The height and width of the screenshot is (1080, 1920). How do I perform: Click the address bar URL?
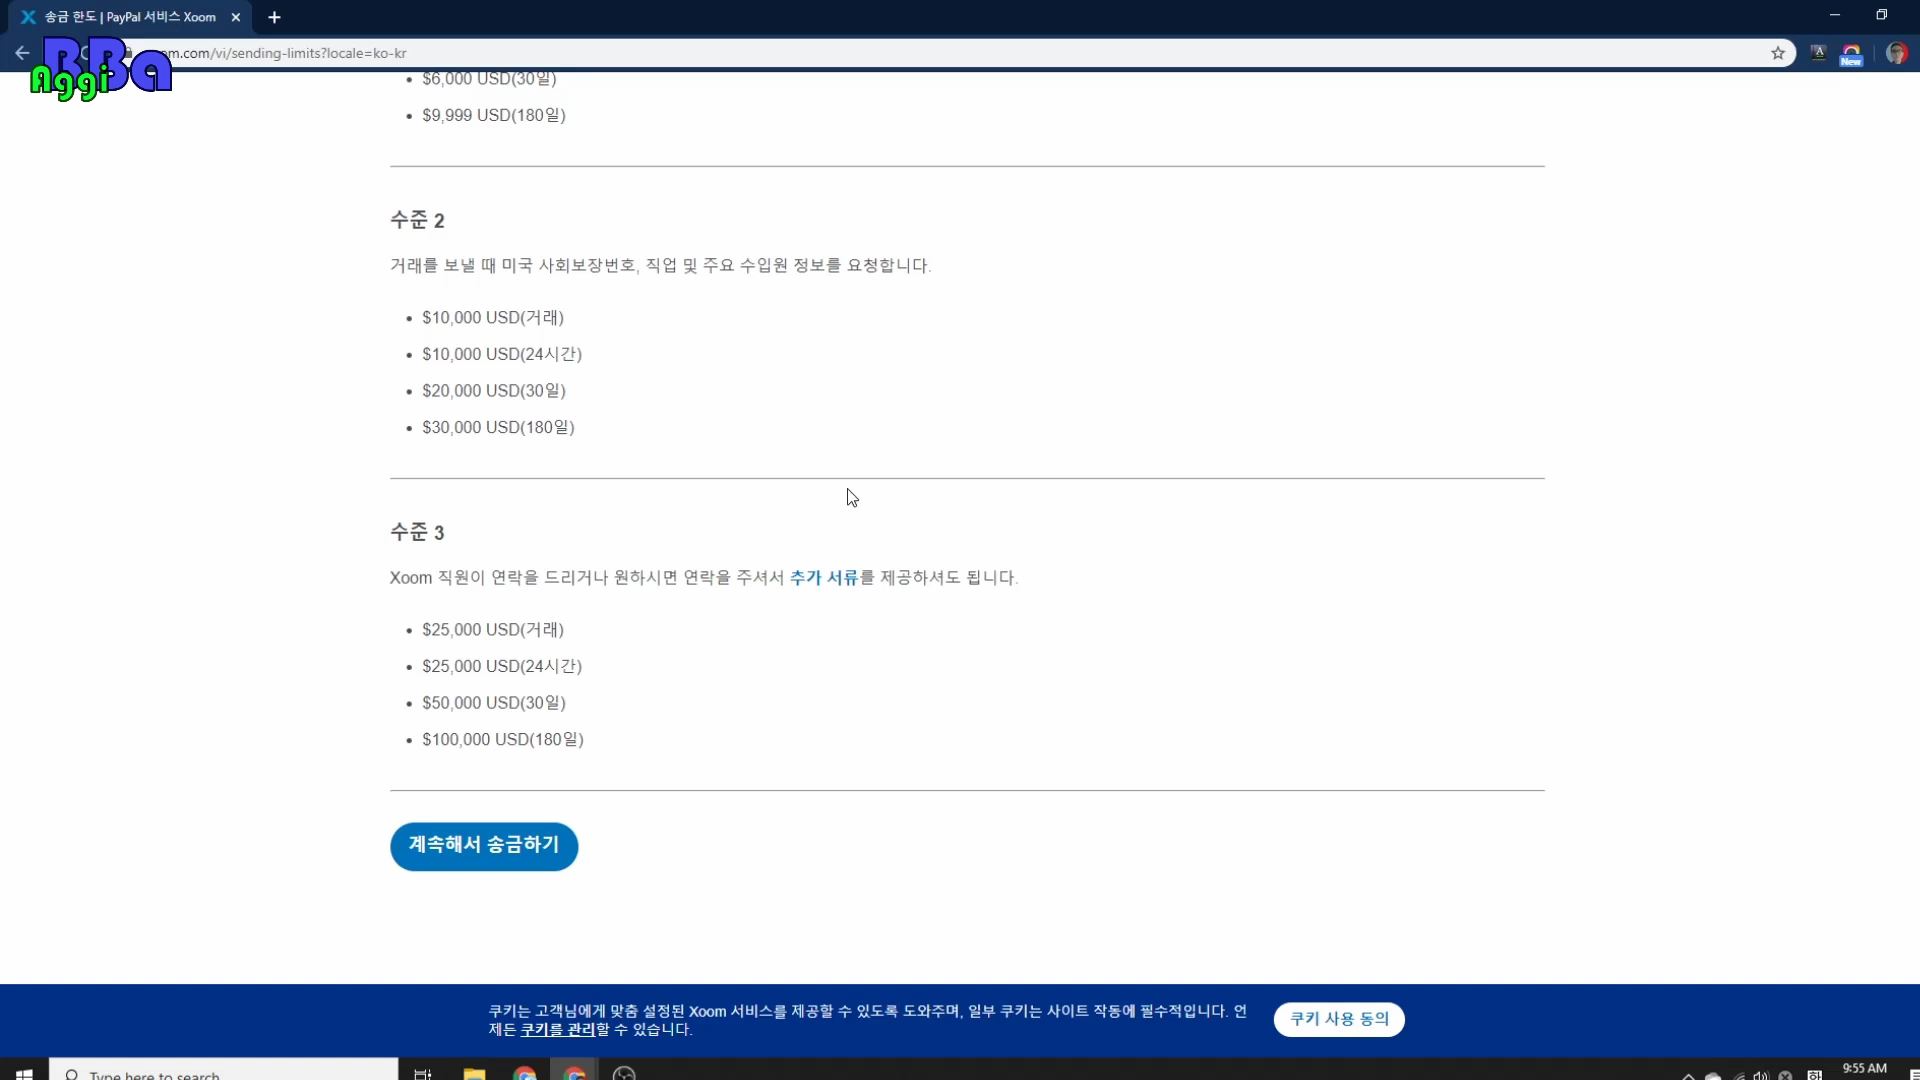point(600,53)
